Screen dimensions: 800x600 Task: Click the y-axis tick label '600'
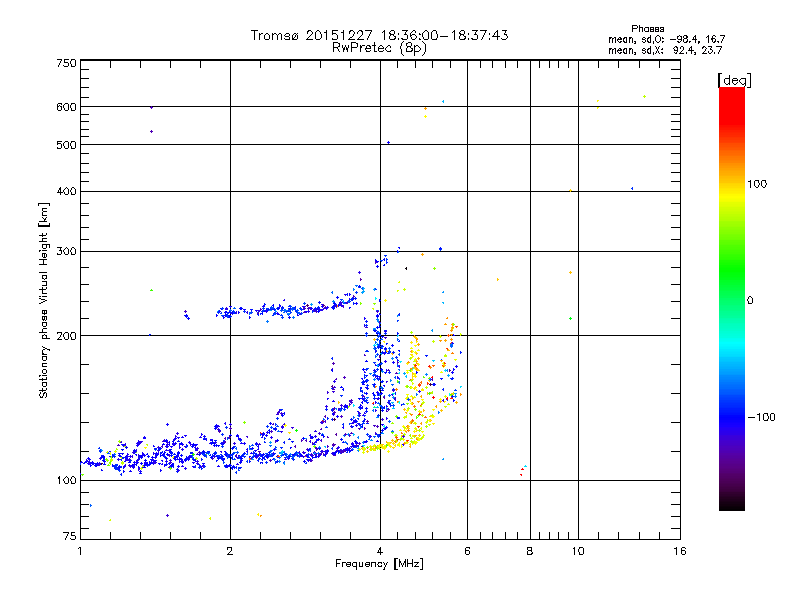click(x=66, y=107)
